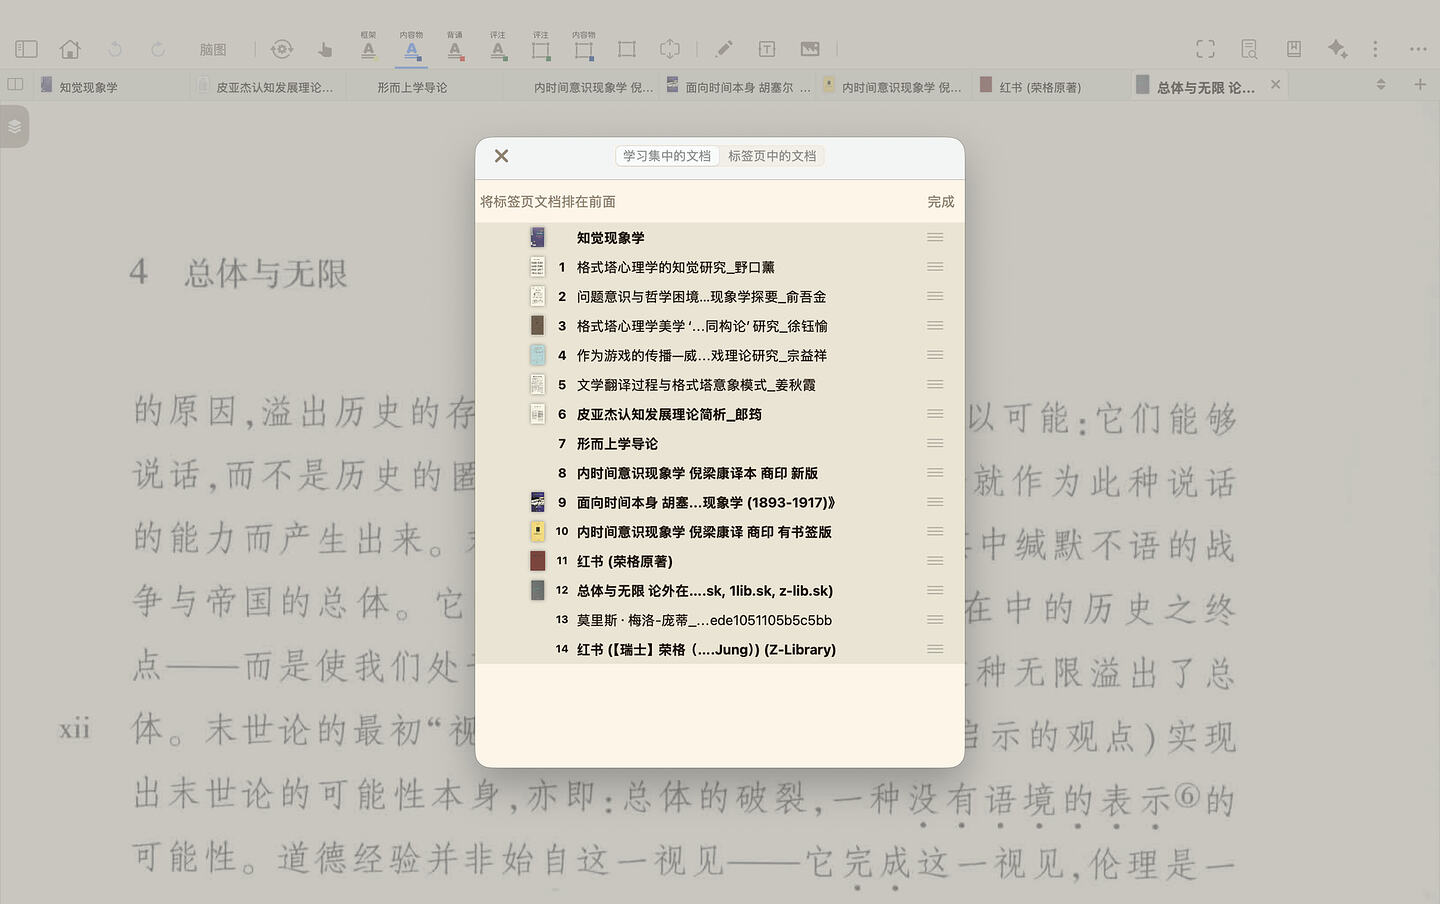1440x904 pixels.
Task: Select the plain rectangle selection tool
Action: point(627,49)
